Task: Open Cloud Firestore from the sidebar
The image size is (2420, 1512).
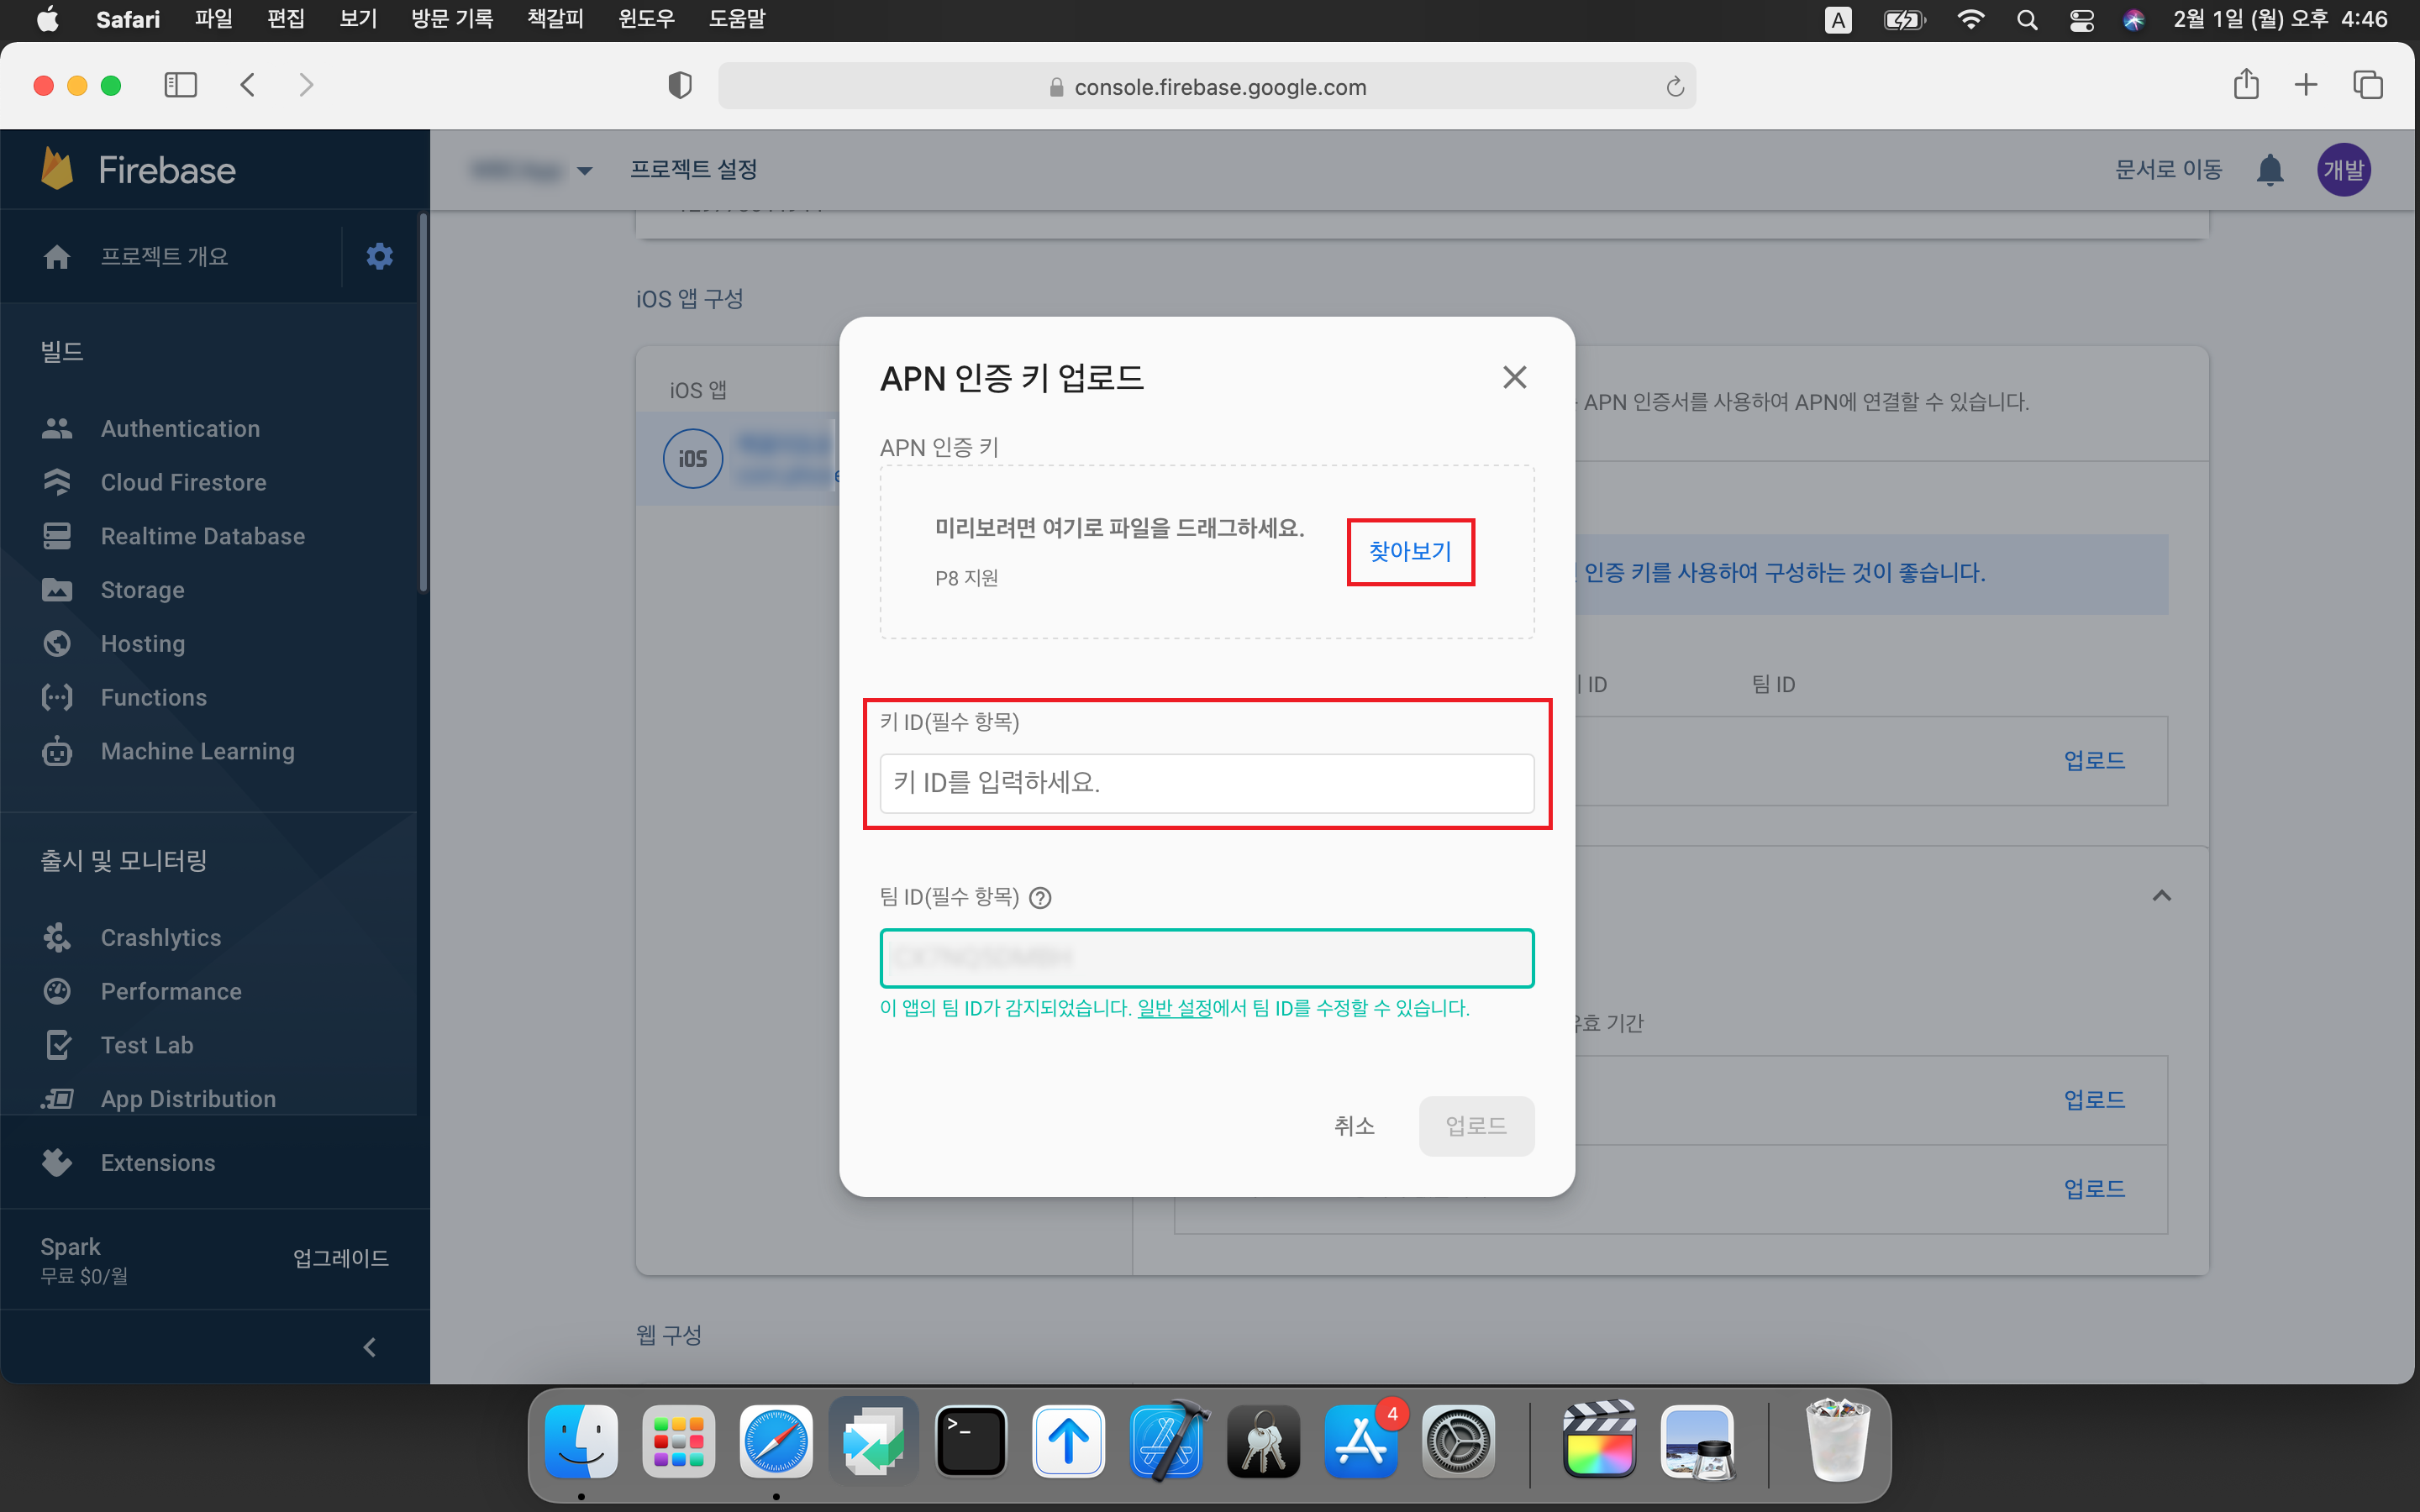Action: [183, 482]
